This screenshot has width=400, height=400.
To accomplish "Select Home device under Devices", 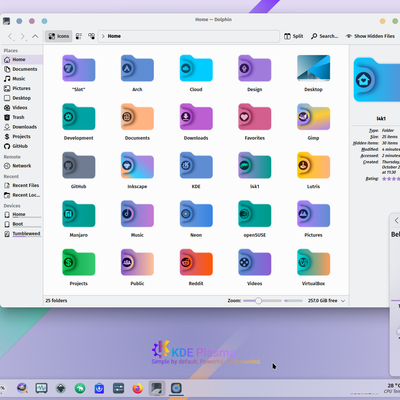I will (22, 214).
